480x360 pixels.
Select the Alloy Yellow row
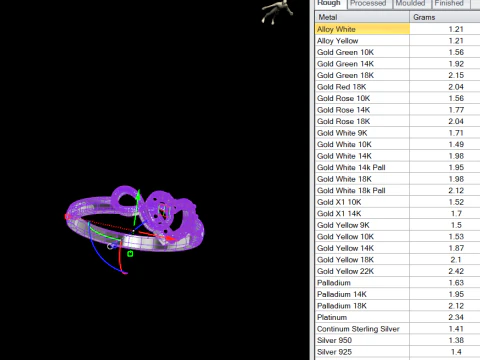pos(397,41)
